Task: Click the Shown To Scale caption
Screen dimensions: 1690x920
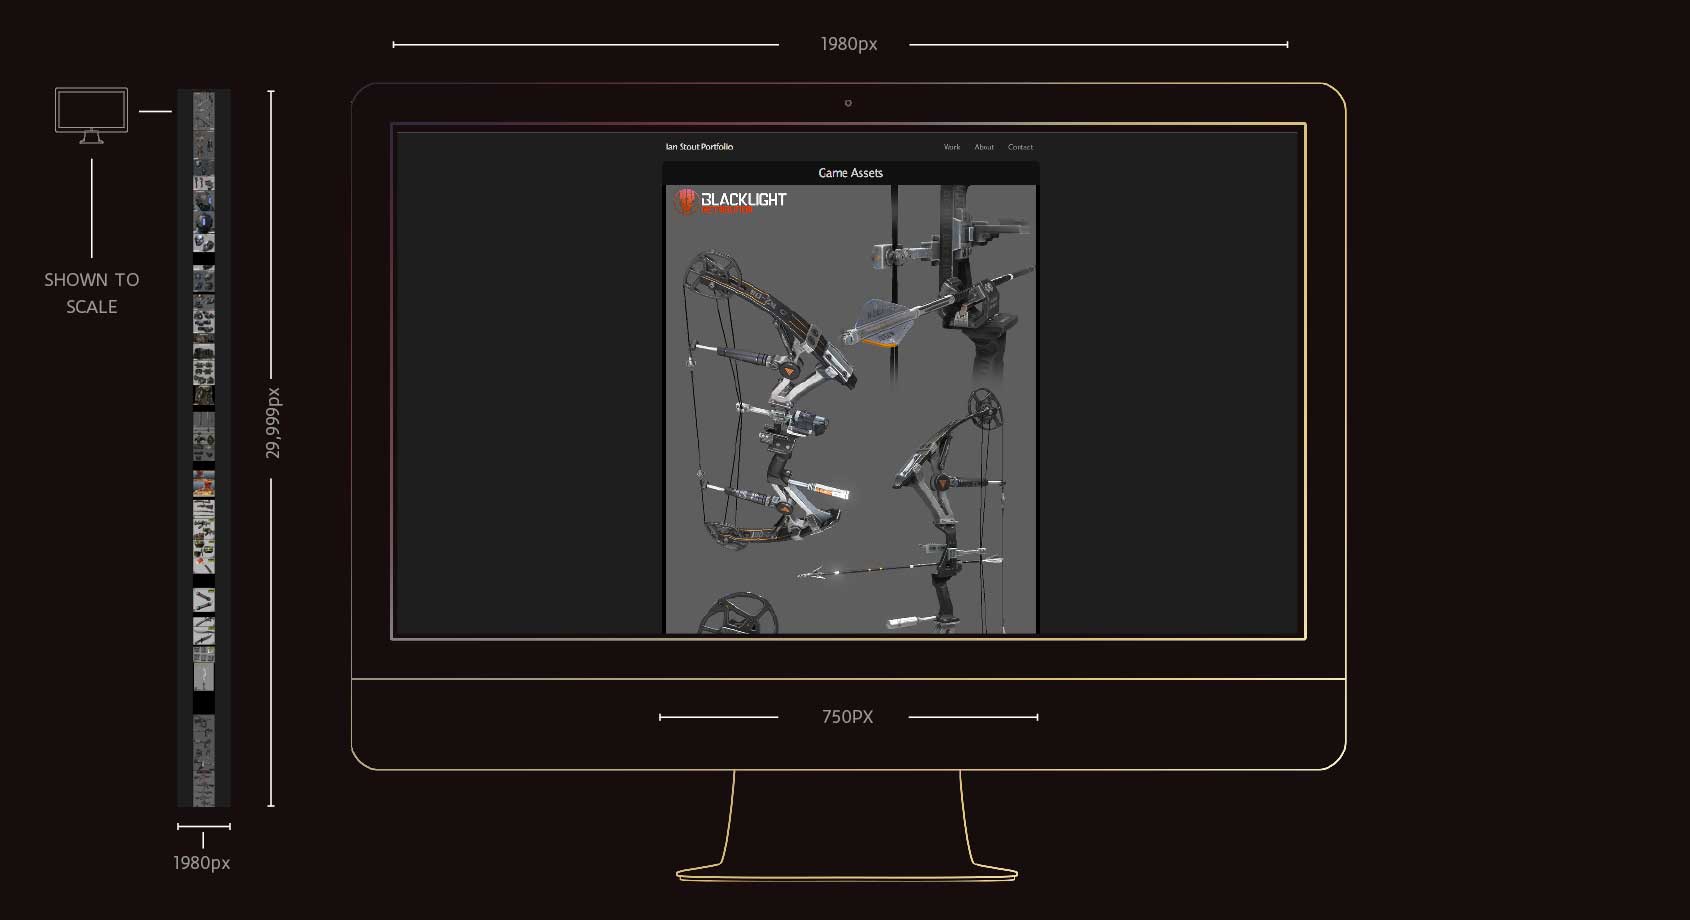Action: [91, 293]
